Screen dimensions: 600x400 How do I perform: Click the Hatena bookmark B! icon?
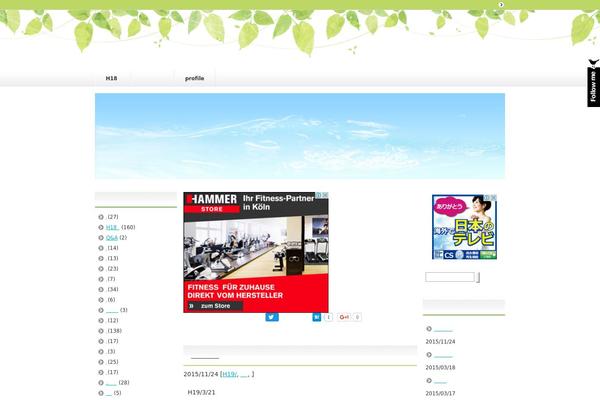(x=316, y=317)
